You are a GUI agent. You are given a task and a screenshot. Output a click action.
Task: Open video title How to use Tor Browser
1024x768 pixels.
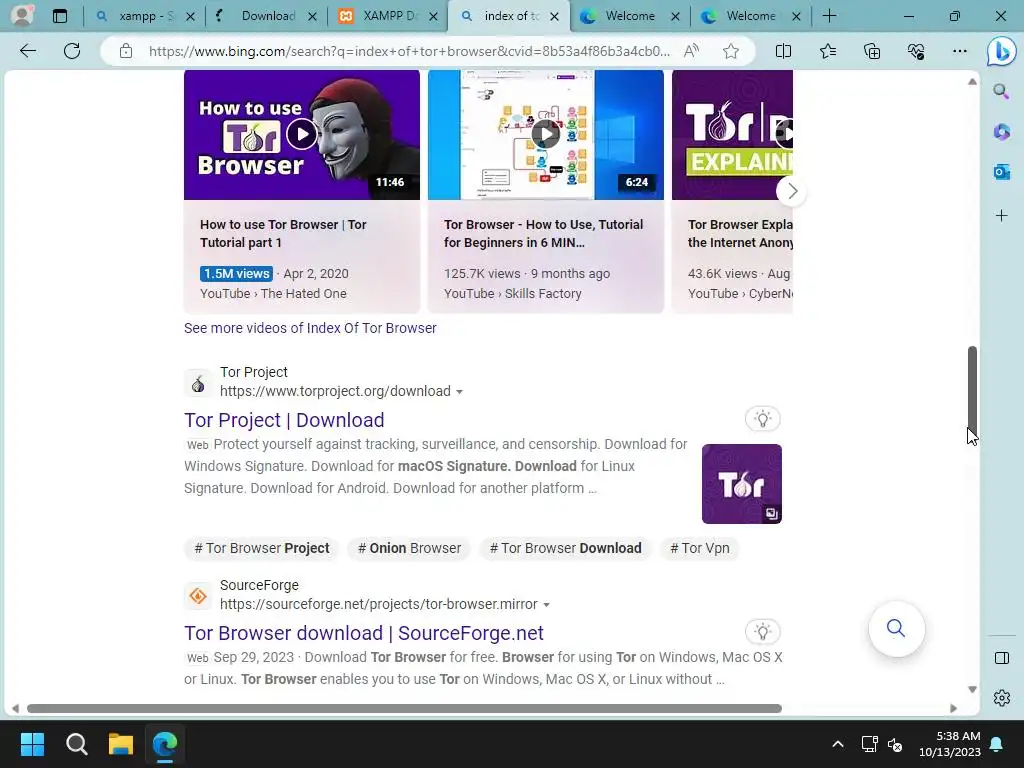tap(283, 233)
